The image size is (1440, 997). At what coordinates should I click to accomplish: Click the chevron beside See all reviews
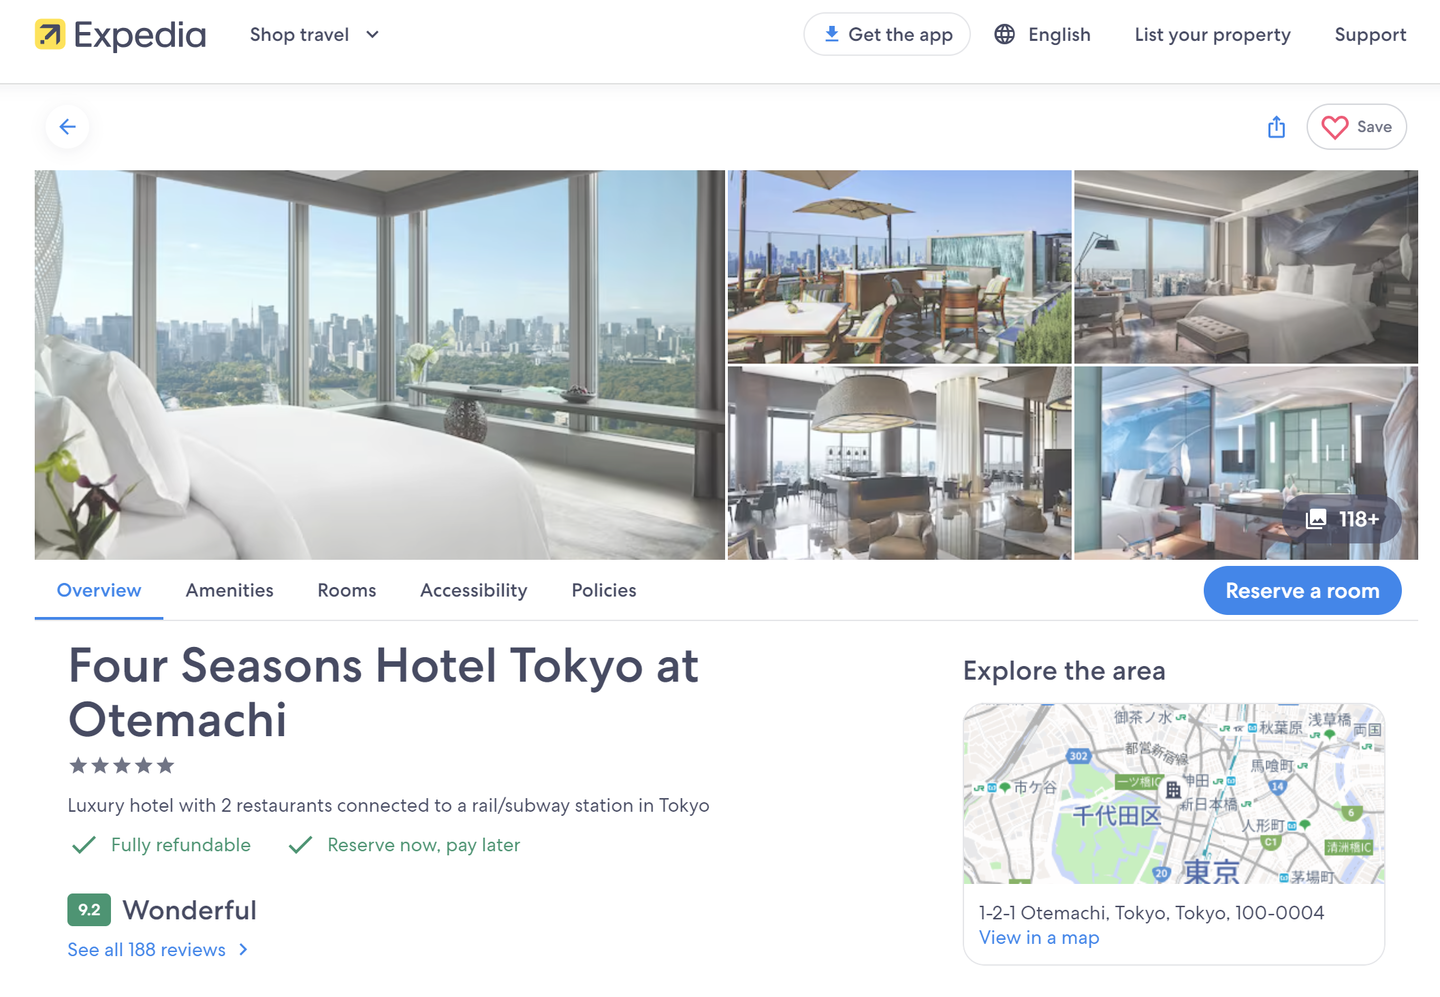pyautogui.click(x=243, y=950)
